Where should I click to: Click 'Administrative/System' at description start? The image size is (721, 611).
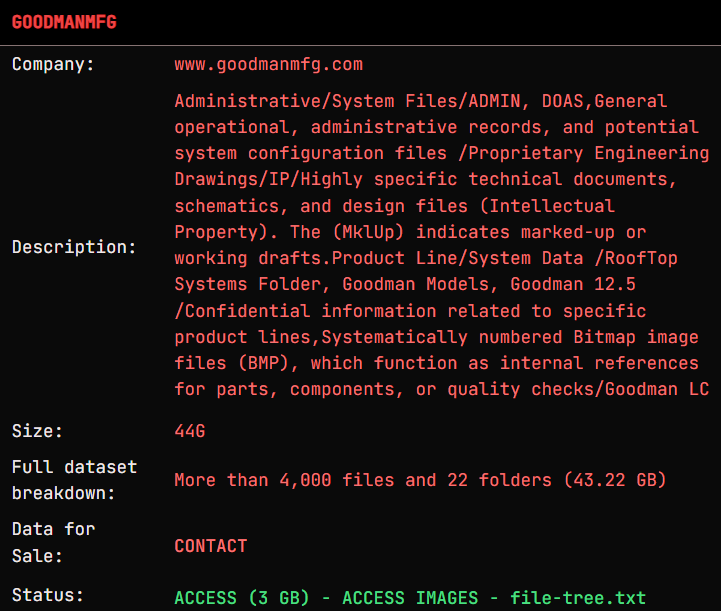(284, 101)
